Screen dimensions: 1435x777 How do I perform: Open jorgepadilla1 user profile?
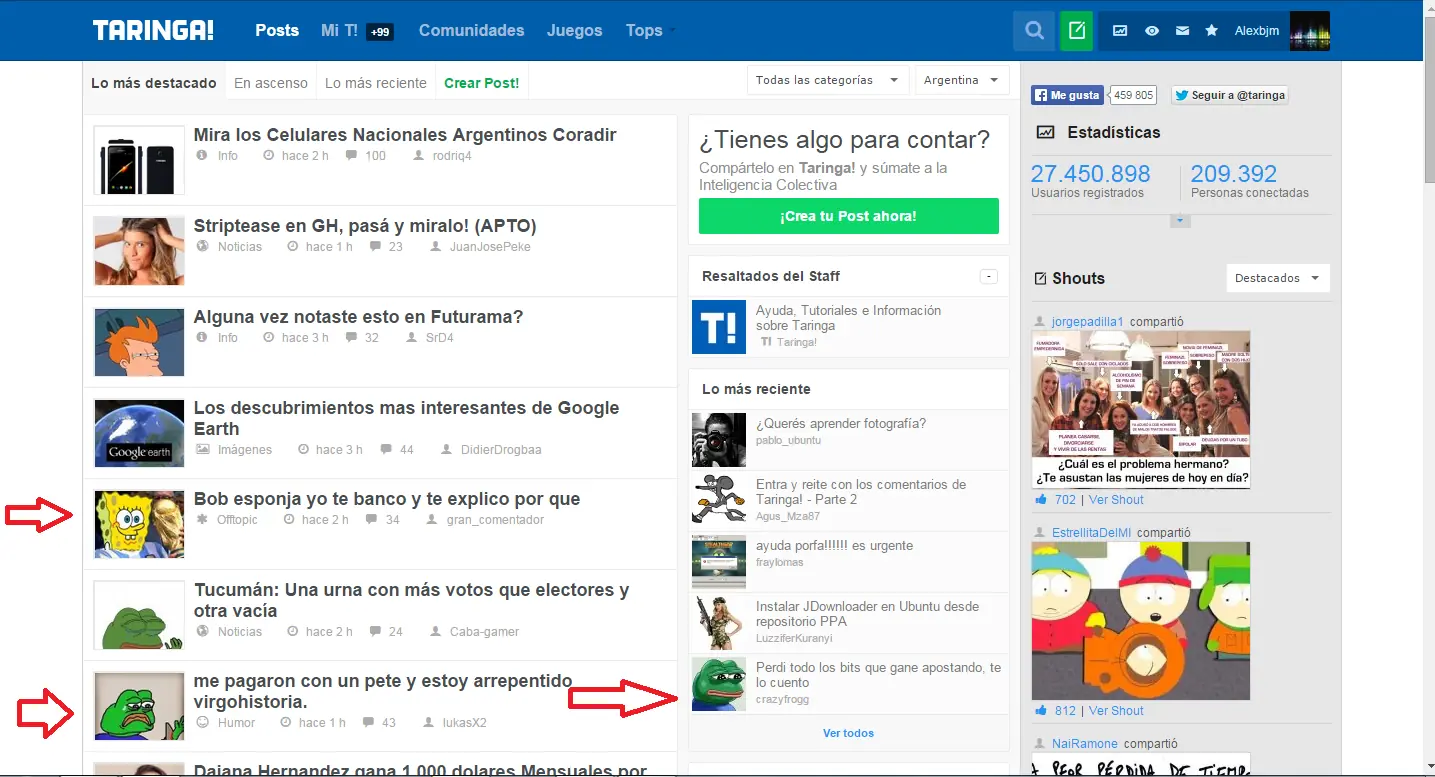[x=1087, y=322]
